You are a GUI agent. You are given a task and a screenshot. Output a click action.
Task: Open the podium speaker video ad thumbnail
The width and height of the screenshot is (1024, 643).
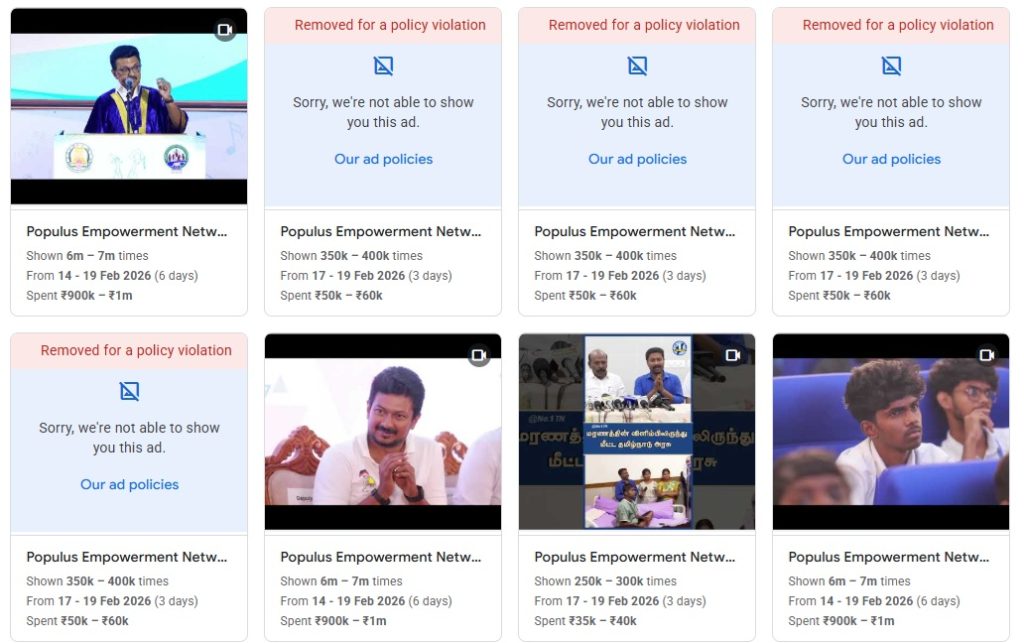(x=129, y=110)
